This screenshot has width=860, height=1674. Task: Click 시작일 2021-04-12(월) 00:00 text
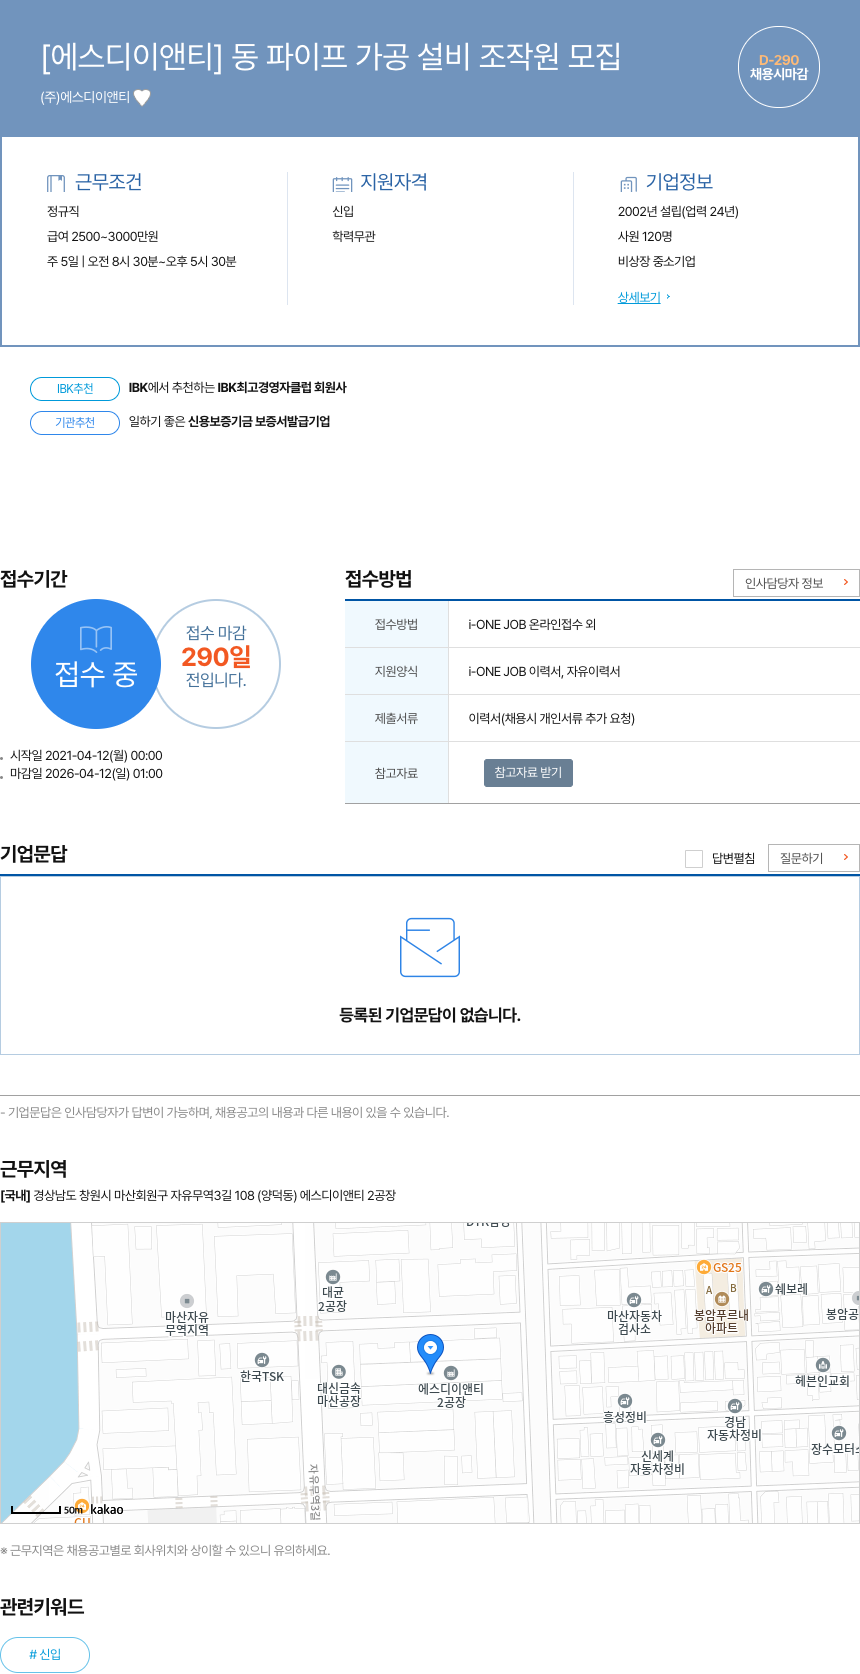tap(86, 756)
